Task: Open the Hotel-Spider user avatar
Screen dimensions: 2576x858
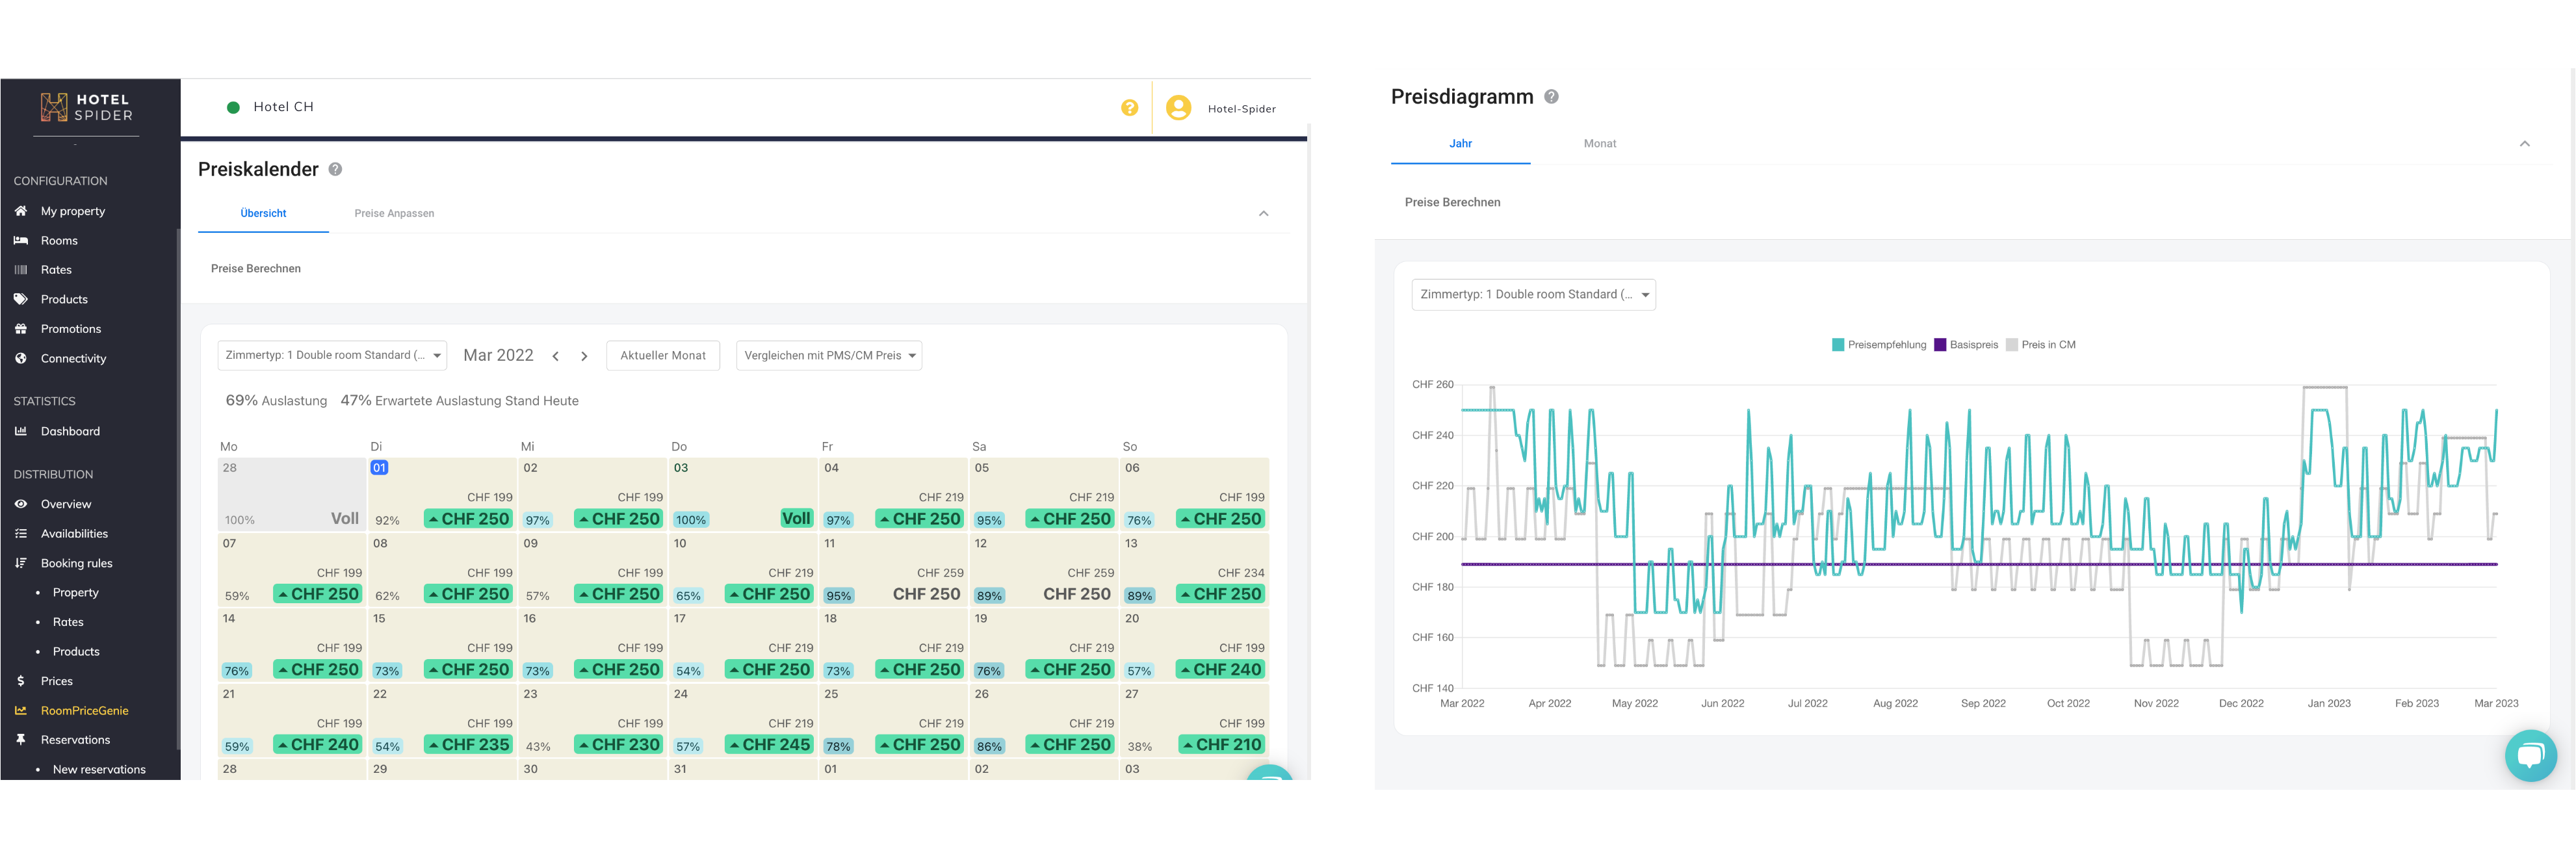Action: point(1178,108)
